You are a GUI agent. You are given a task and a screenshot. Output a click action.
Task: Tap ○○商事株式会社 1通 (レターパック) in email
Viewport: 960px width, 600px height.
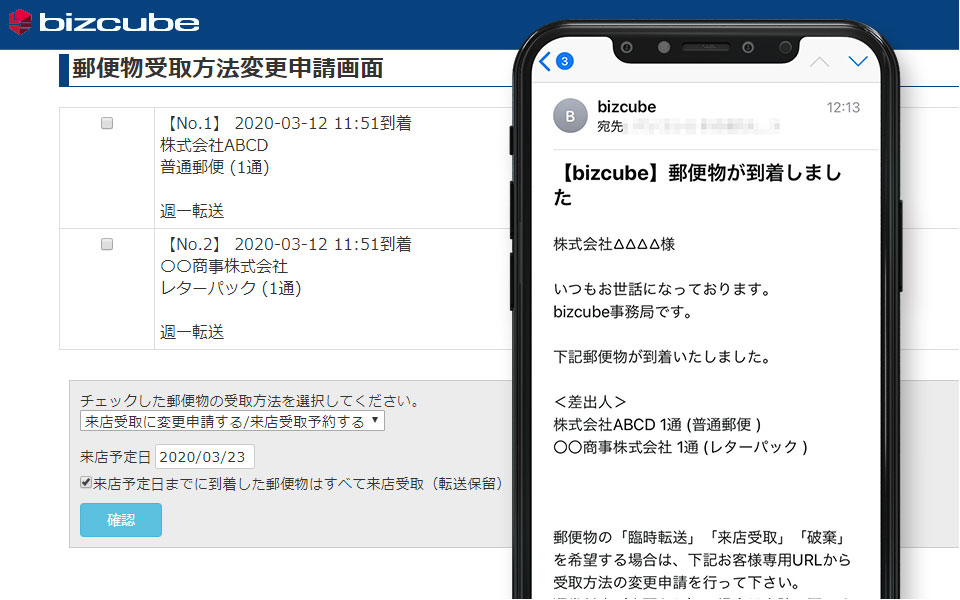(x=681, y=448)
